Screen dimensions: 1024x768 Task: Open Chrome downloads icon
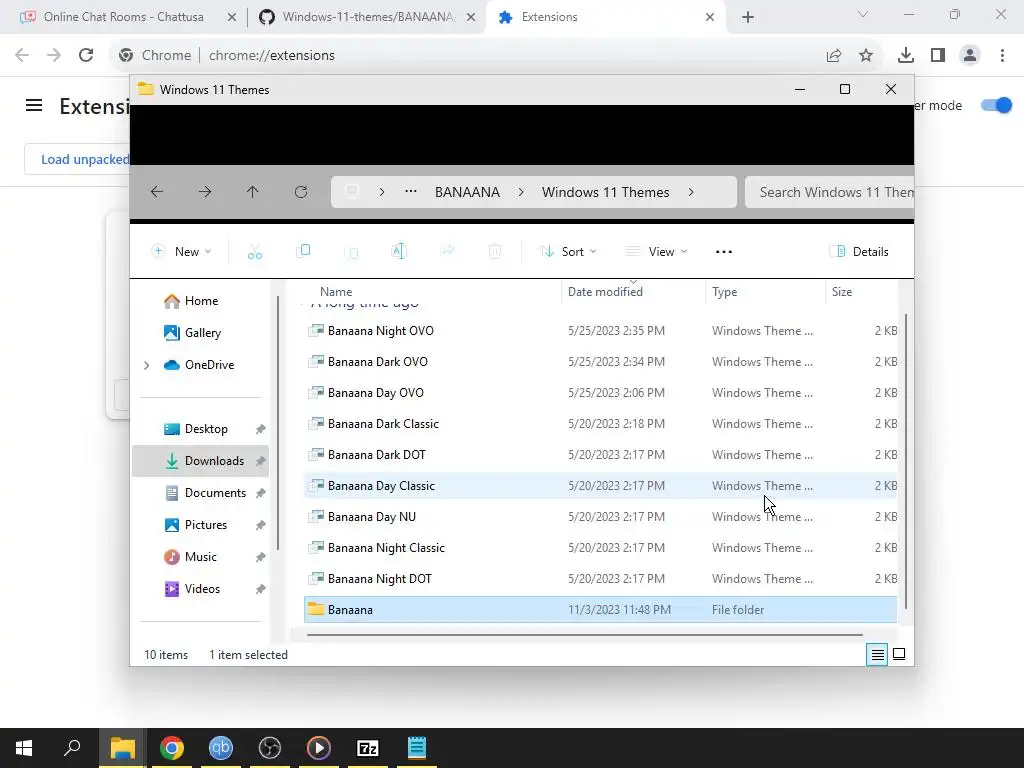click(x=906, y=56)
